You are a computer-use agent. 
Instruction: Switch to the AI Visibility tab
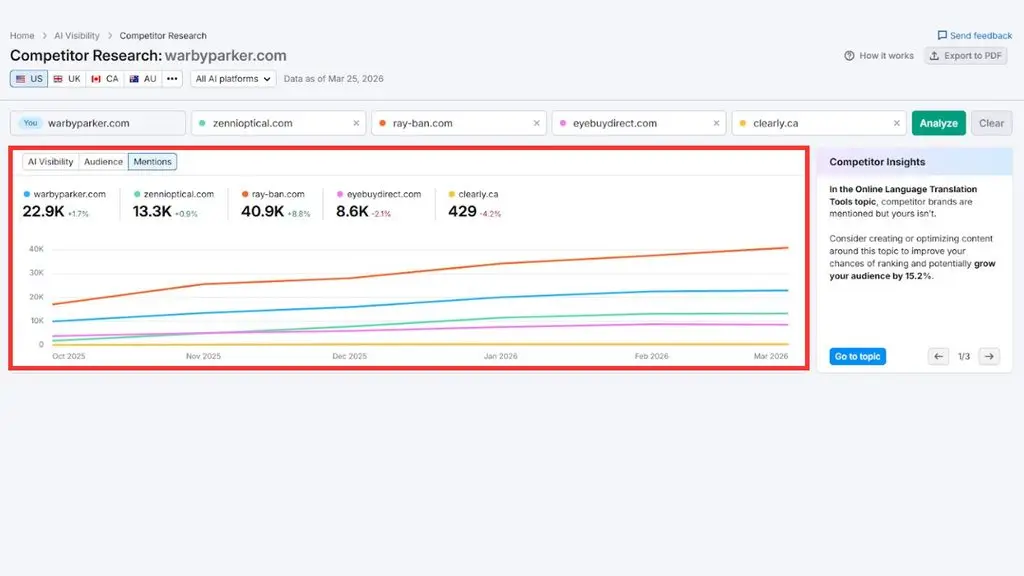coord(50,161)
